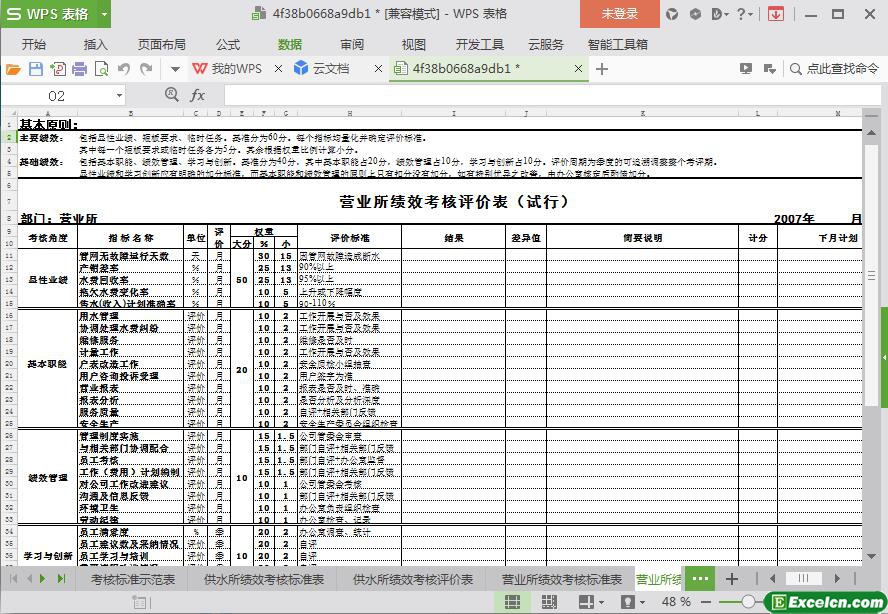Click the zoom out minus button
The image size is (888, 614).
click(x=706, y=602)
